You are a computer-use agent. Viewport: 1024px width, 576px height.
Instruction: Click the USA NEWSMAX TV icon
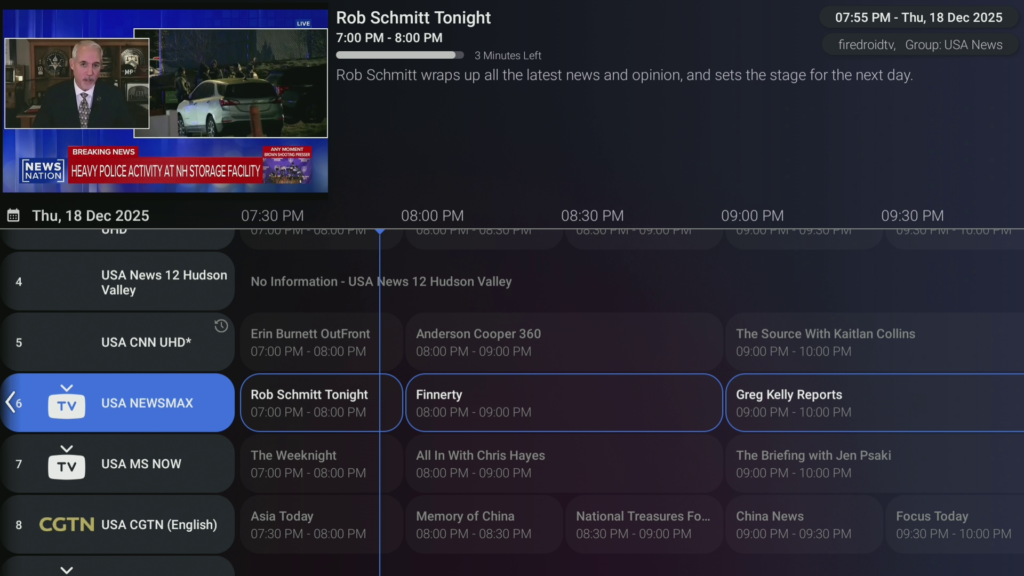[67, 402]
